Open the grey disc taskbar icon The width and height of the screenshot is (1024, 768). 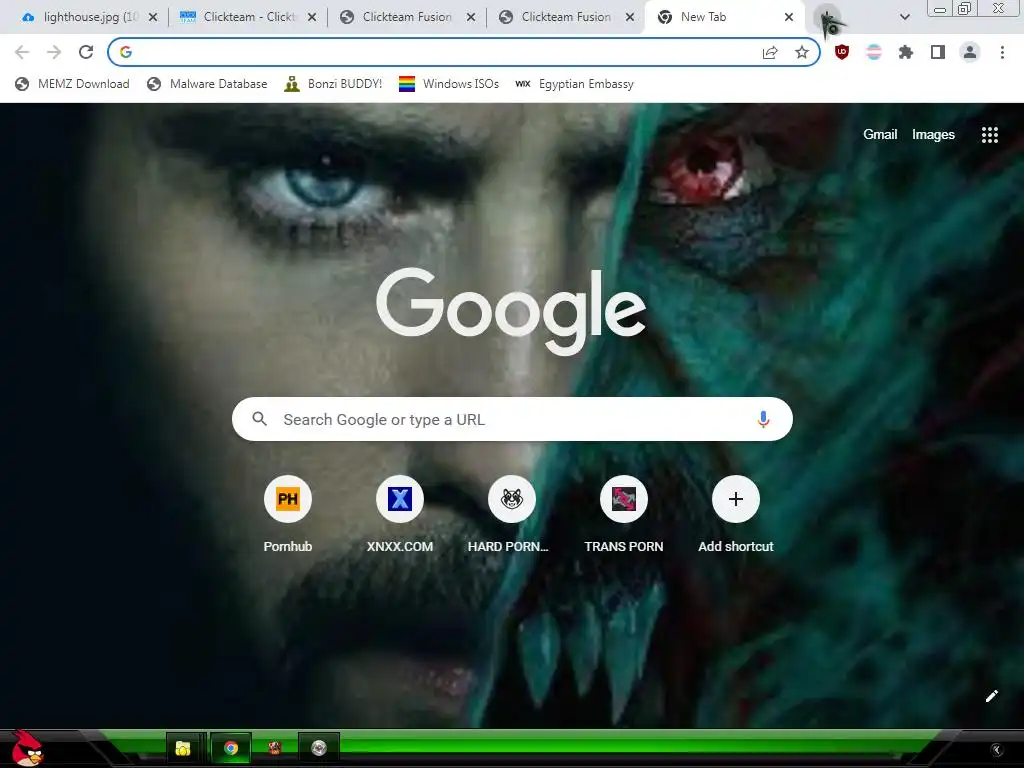coord(319,748)
